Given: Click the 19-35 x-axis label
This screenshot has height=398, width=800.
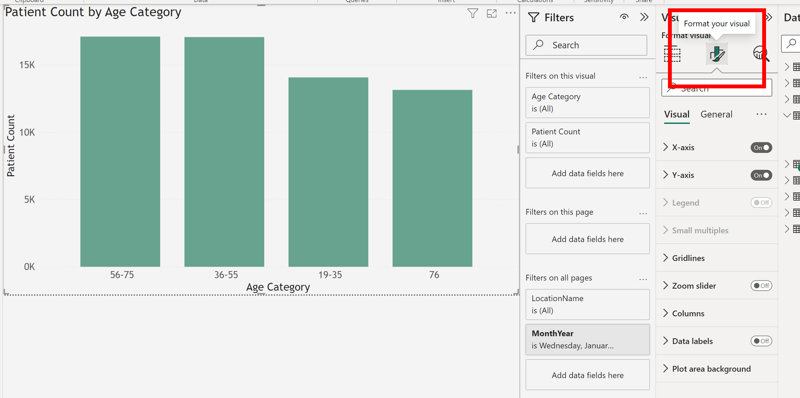Looking at the screenshot, I should pos(330,275).
